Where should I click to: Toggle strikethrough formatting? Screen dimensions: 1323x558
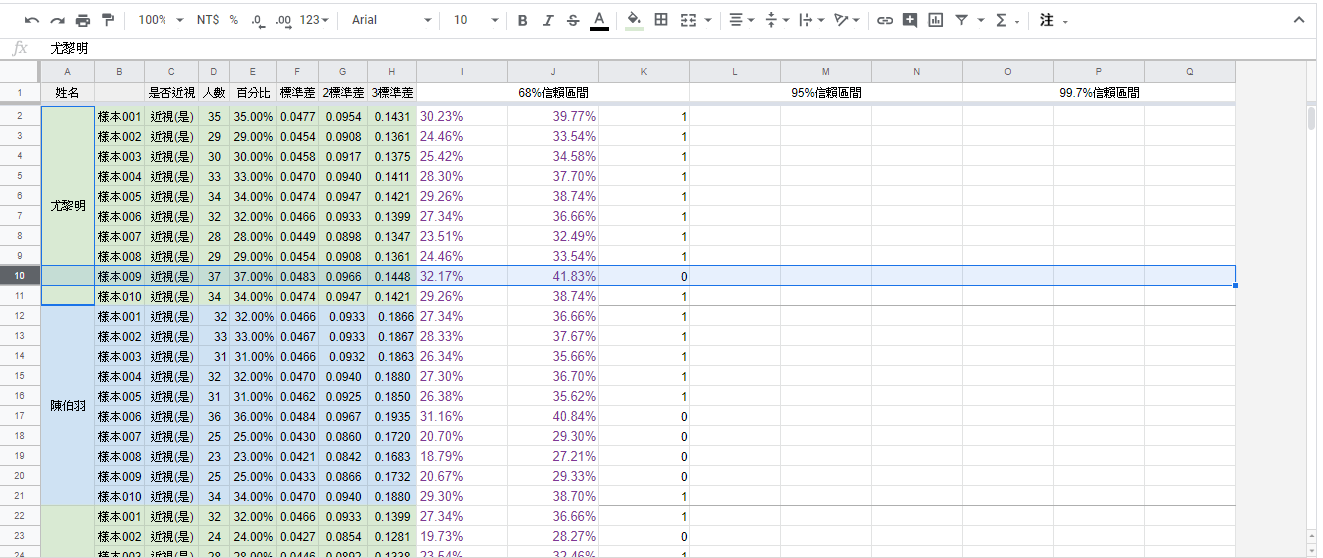pyautogui.click(x=573, y=20)
